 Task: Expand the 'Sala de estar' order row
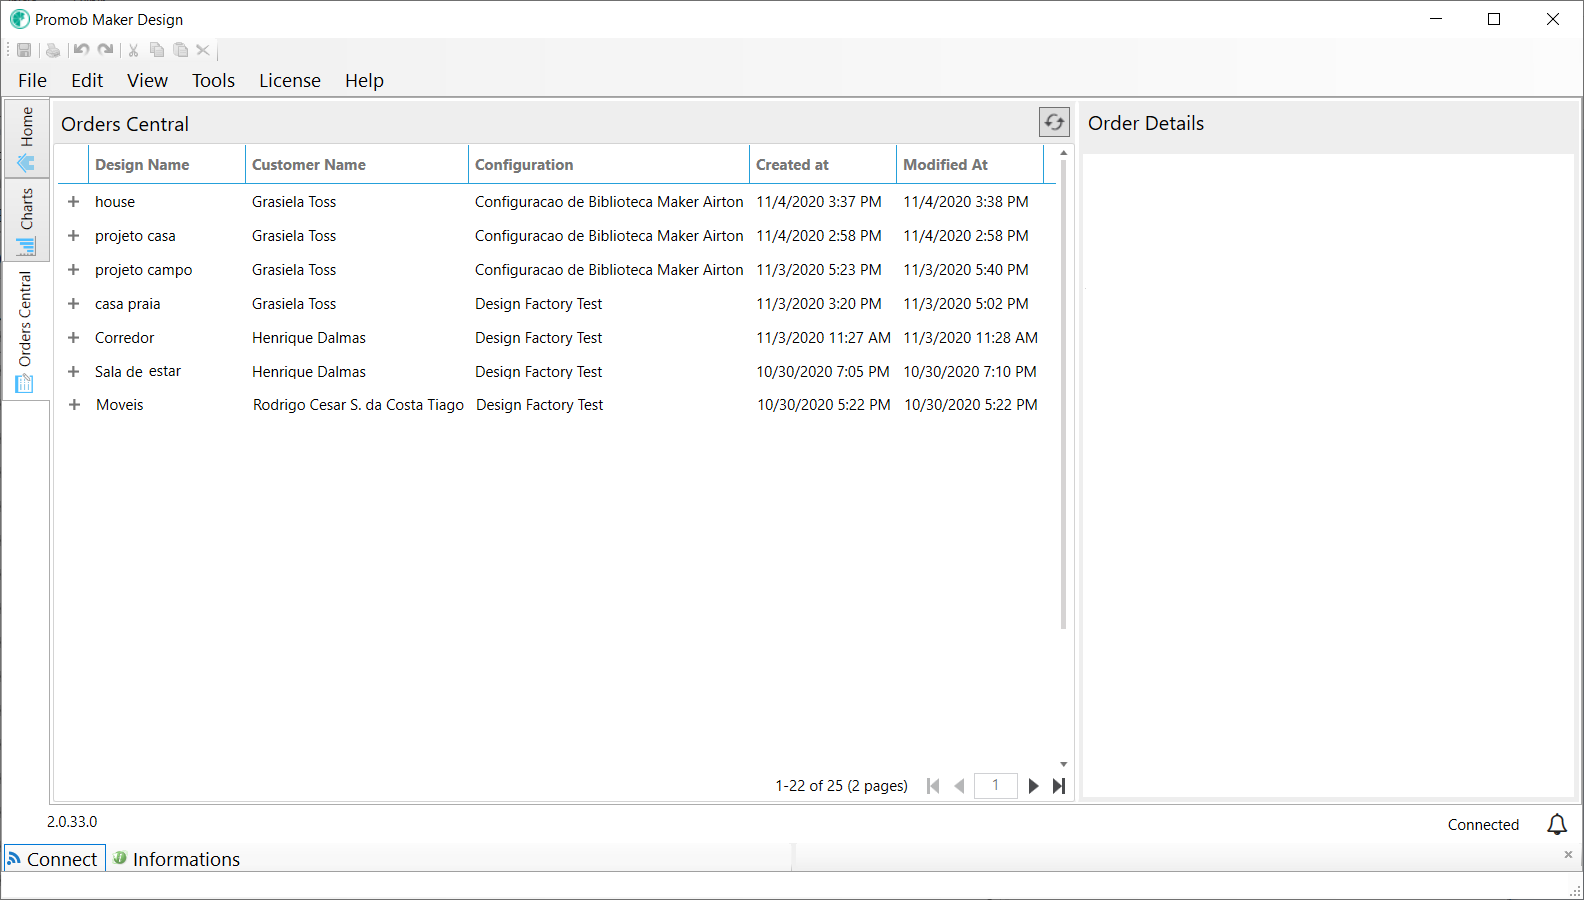pyautogui.click(x=73, y=372)
